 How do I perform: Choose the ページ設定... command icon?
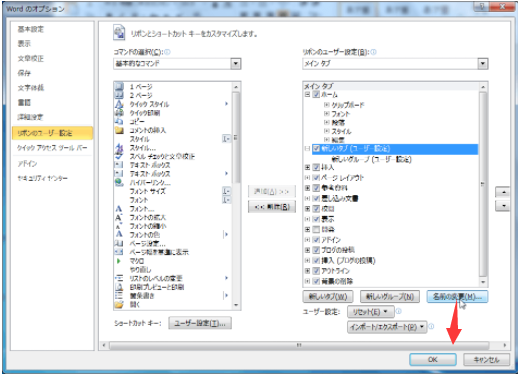point(119,243)
